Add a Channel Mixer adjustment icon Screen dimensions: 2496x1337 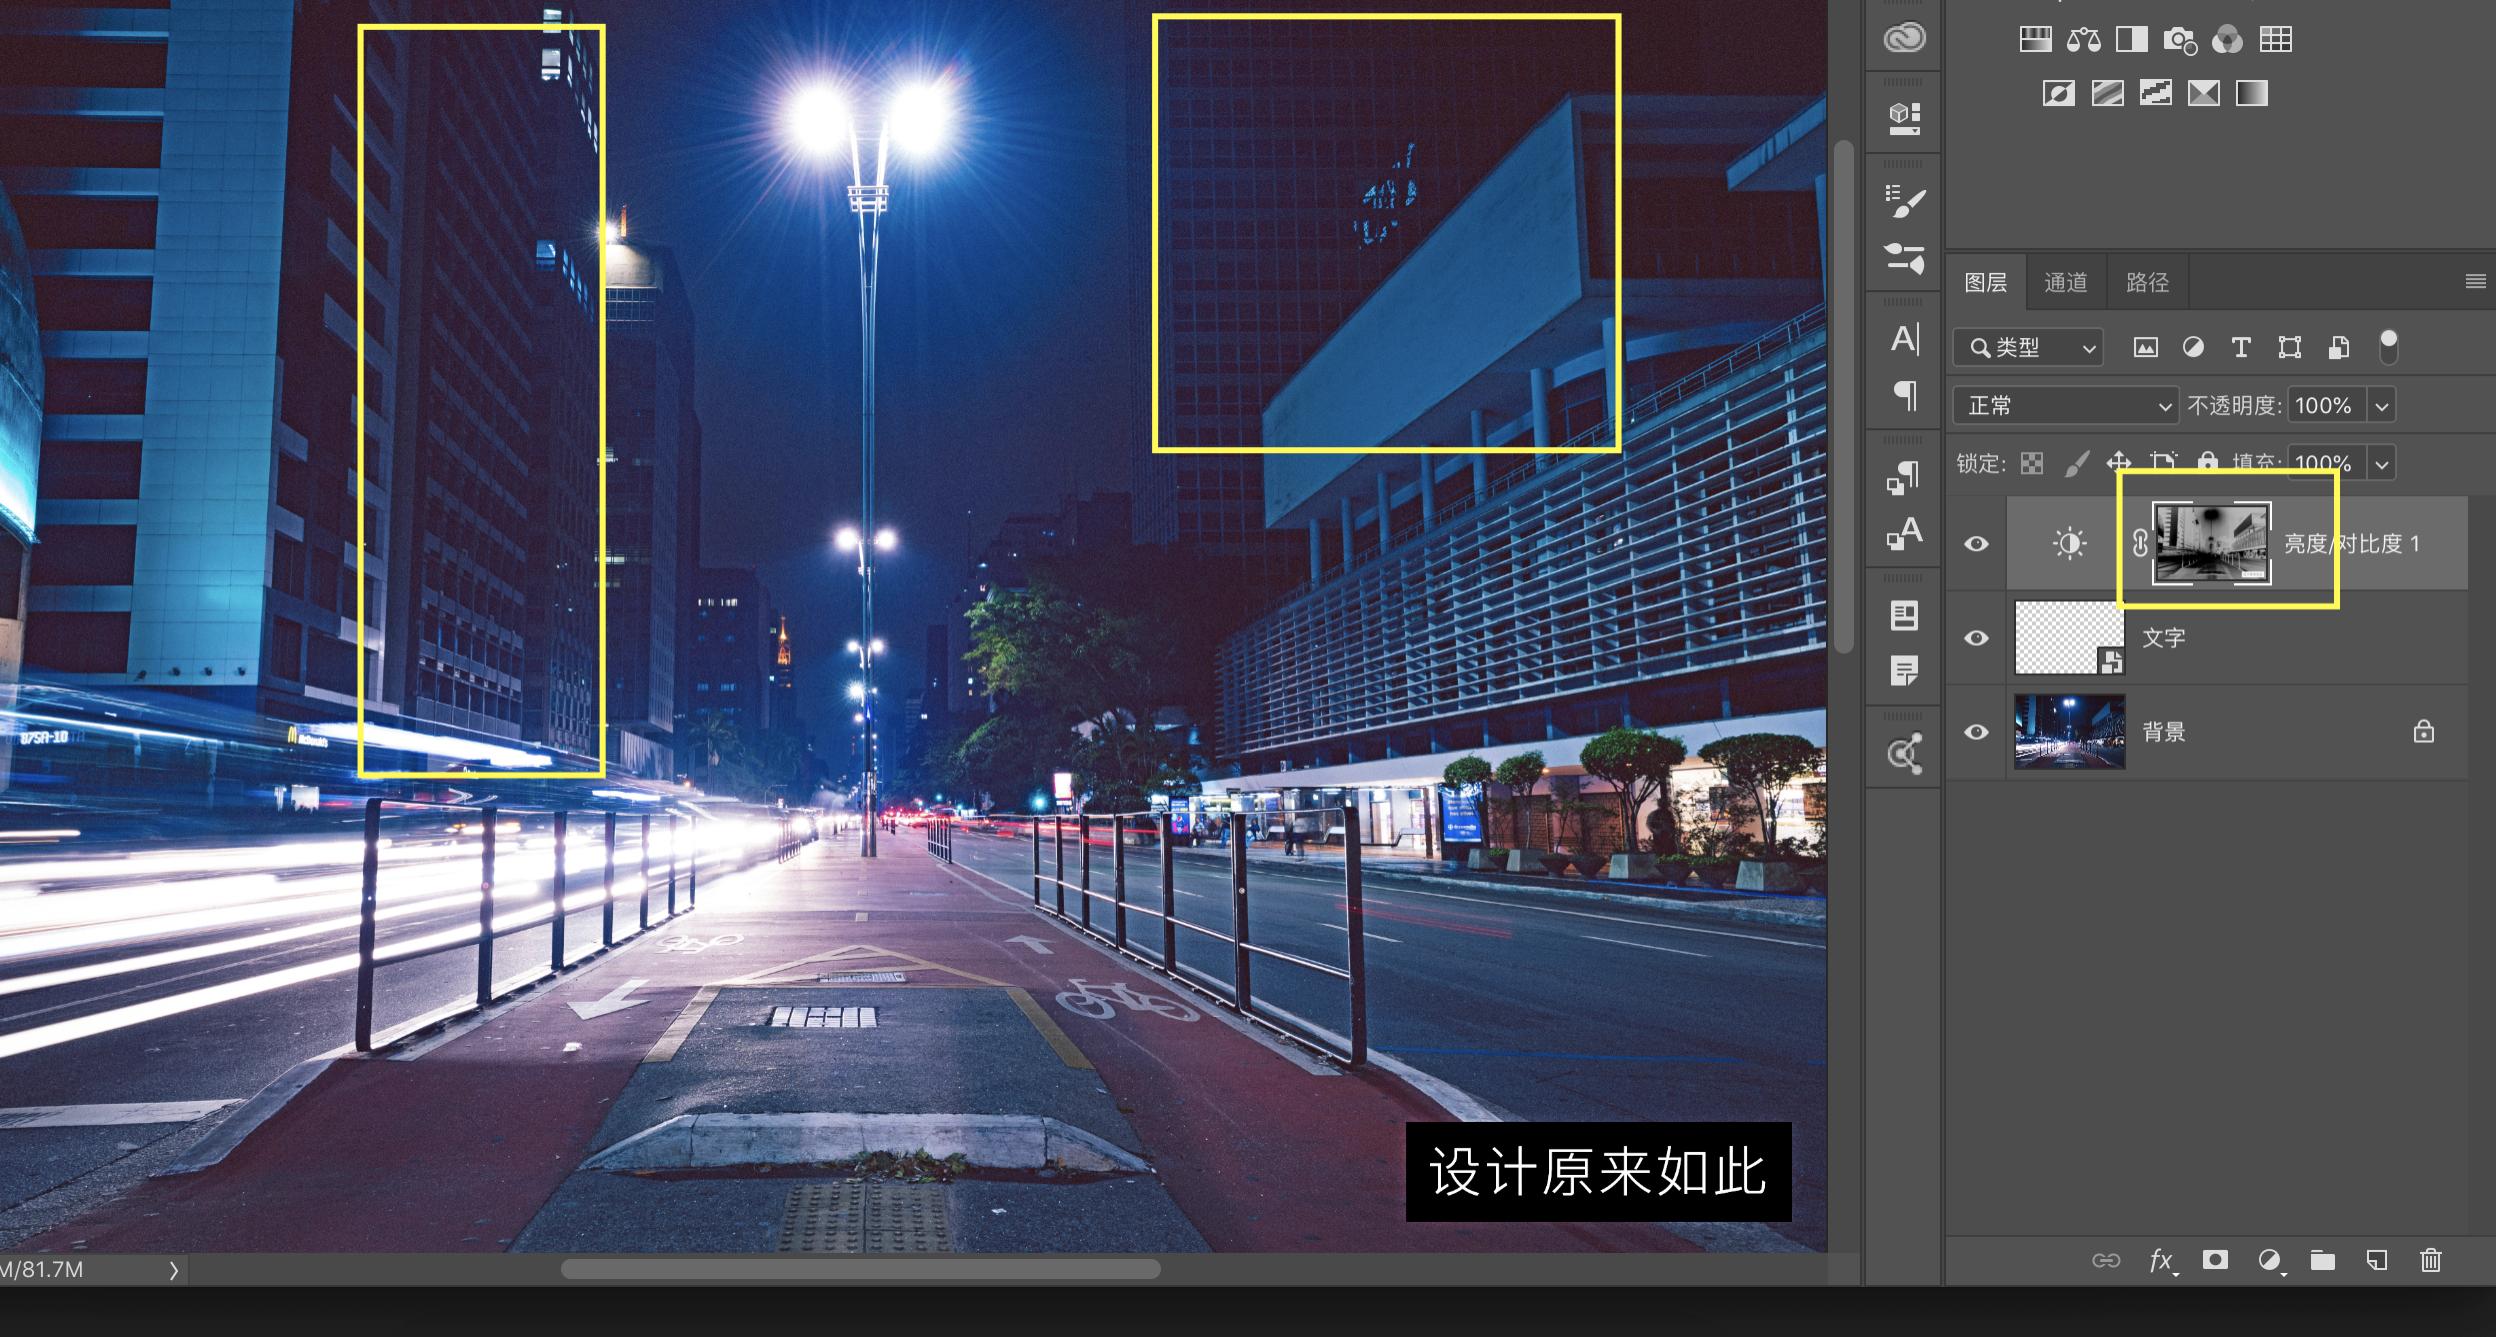click(x=2227, y=40)
